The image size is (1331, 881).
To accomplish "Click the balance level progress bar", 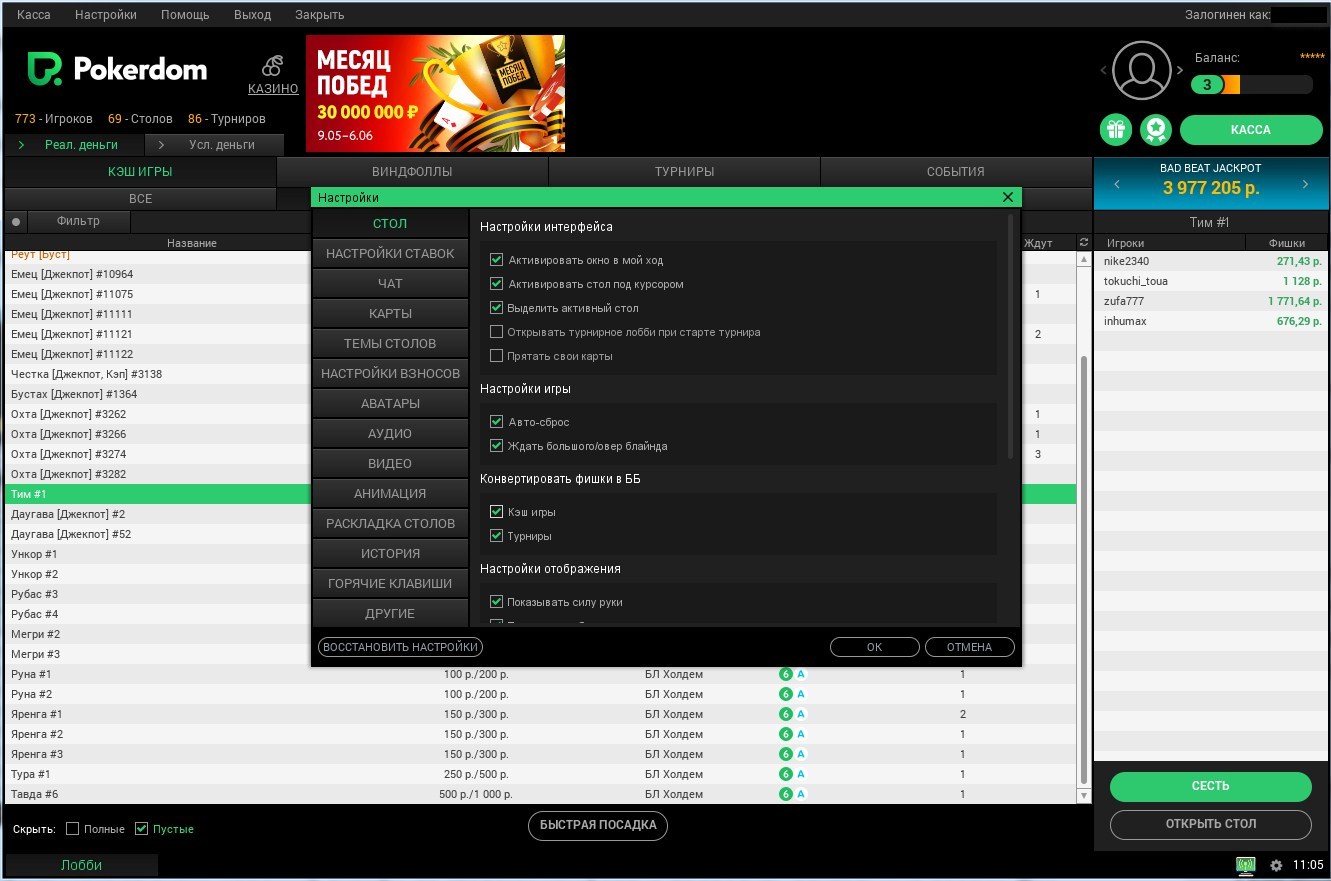I will coord(1251,85).
